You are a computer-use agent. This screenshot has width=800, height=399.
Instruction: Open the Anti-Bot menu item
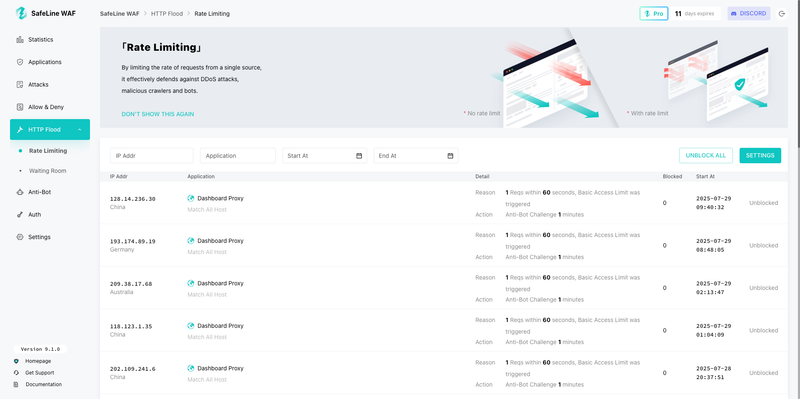[50, 192]
